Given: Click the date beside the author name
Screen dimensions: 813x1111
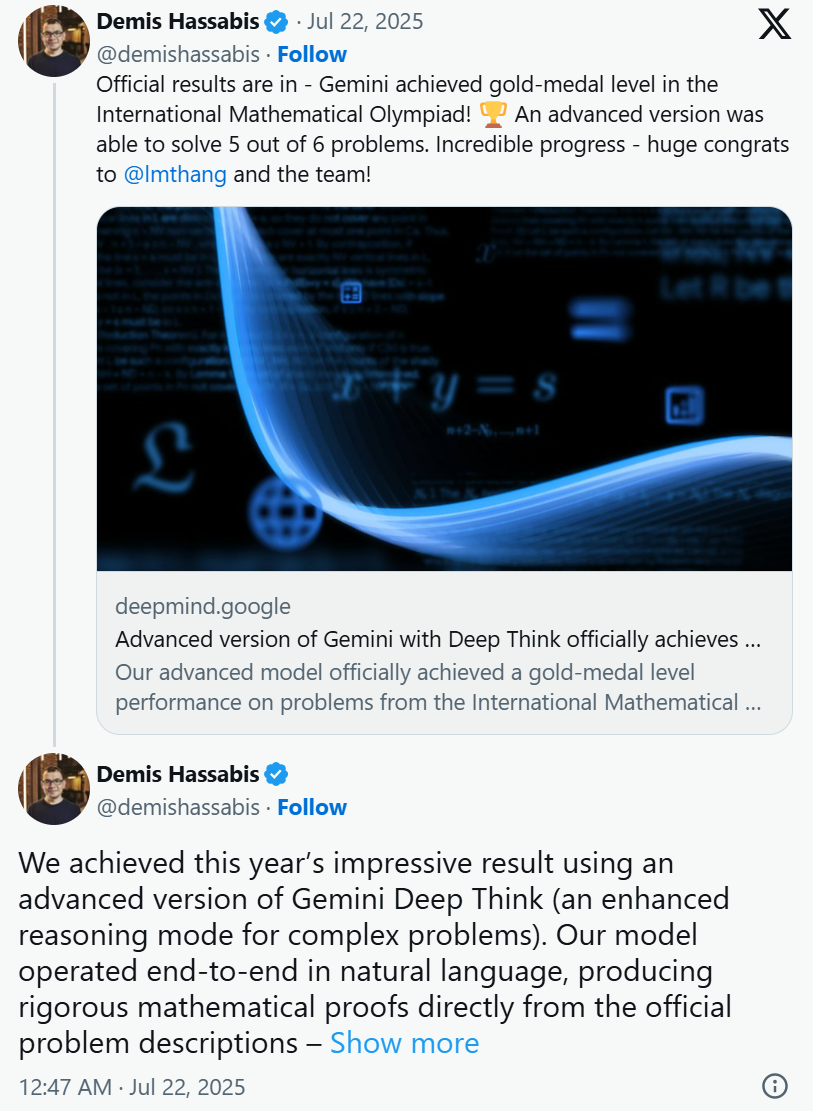Looking at the screenshot, I should coord(364,20).
